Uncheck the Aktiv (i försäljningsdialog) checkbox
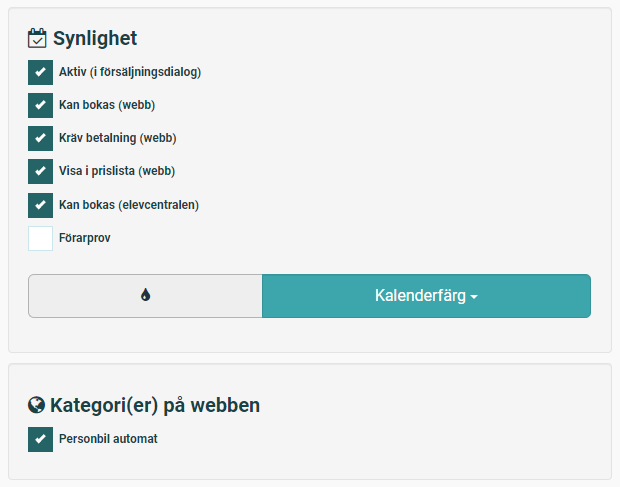This screenshot has height=487, width=620. tap(40, 72)
